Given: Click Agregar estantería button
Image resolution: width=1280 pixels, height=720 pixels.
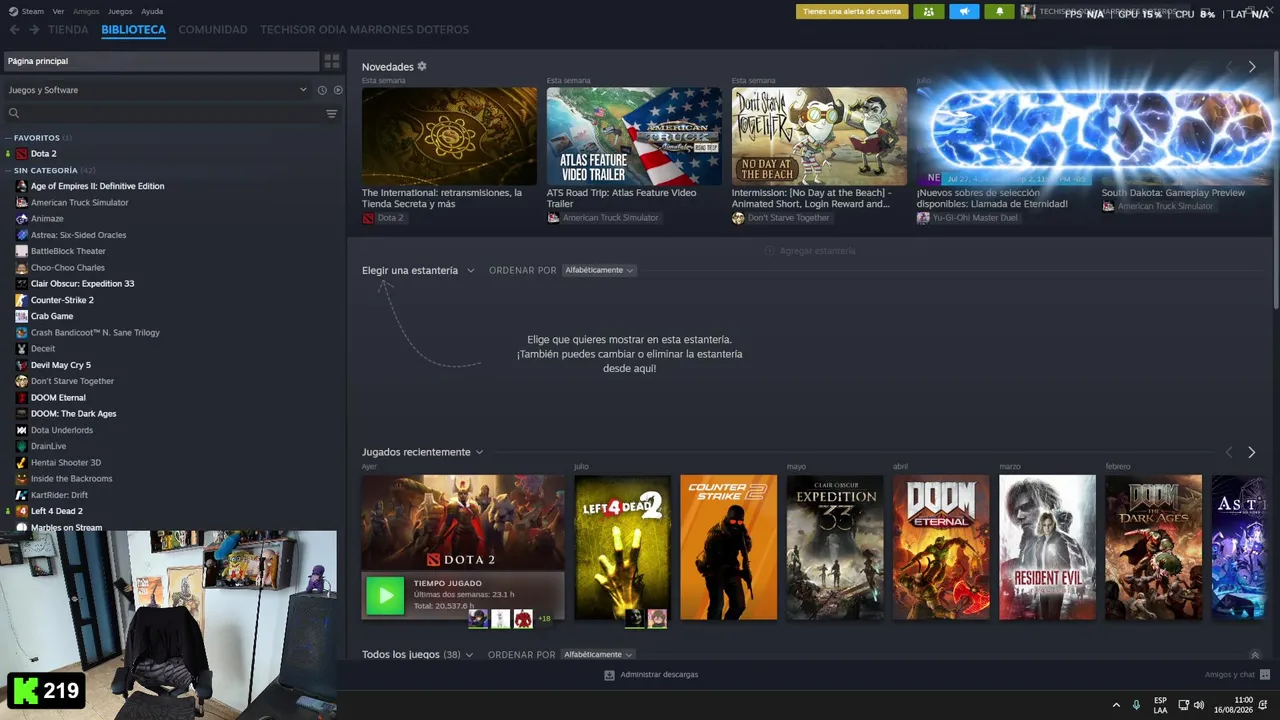Looking at the screenshot, I should [x=810, y=251].
